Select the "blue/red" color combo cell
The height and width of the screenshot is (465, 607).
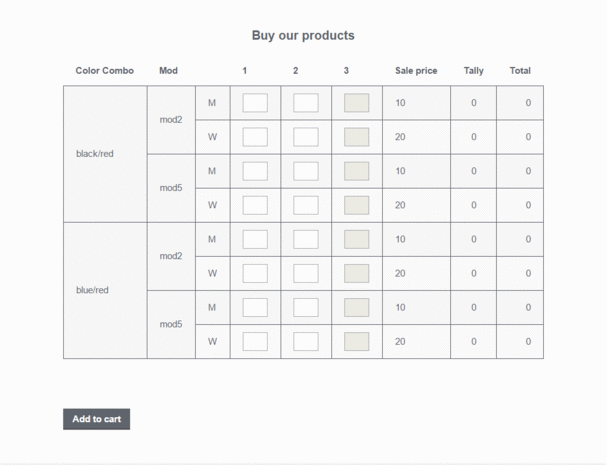pyautogui.click(x=105, y=290)
